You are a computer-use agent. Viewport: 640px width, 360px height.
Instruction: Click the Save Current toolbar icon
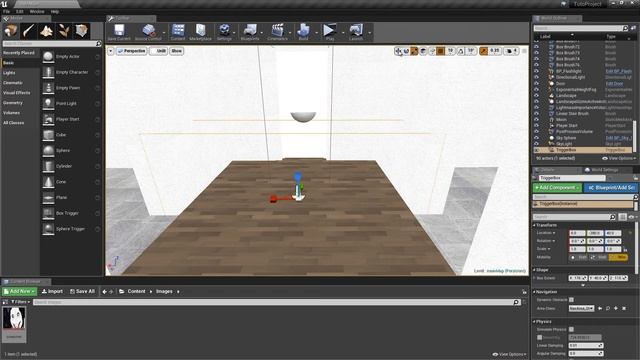click(119, 32)
